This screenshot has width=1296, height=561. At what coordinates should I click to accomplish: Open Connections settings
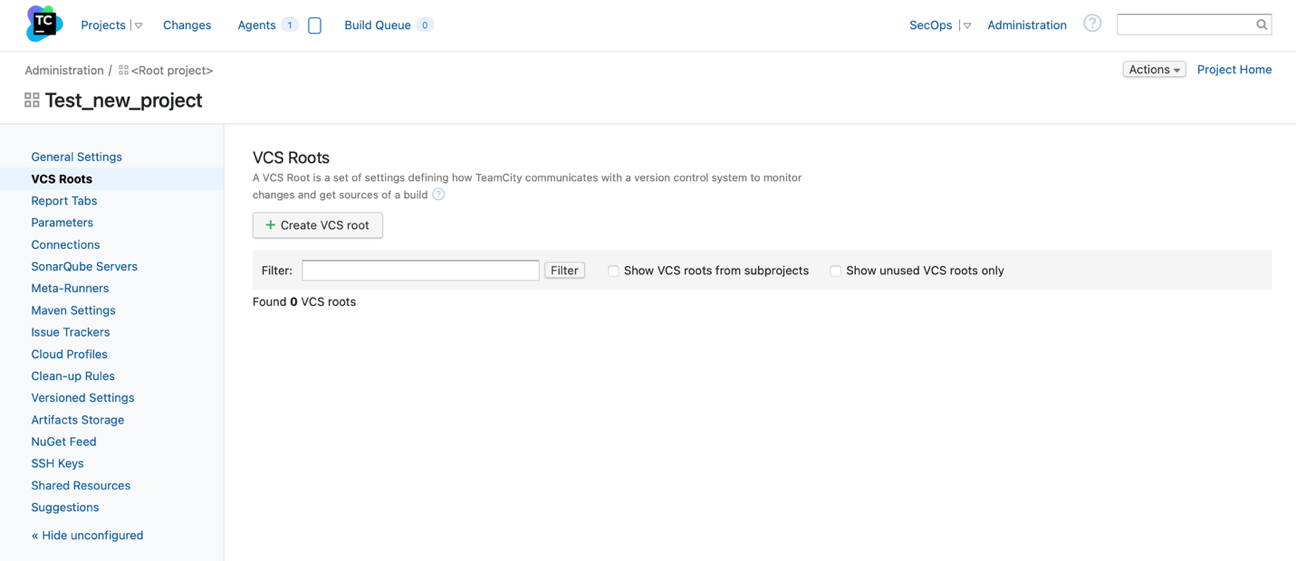pyautogui.click(x=65, y=245)
